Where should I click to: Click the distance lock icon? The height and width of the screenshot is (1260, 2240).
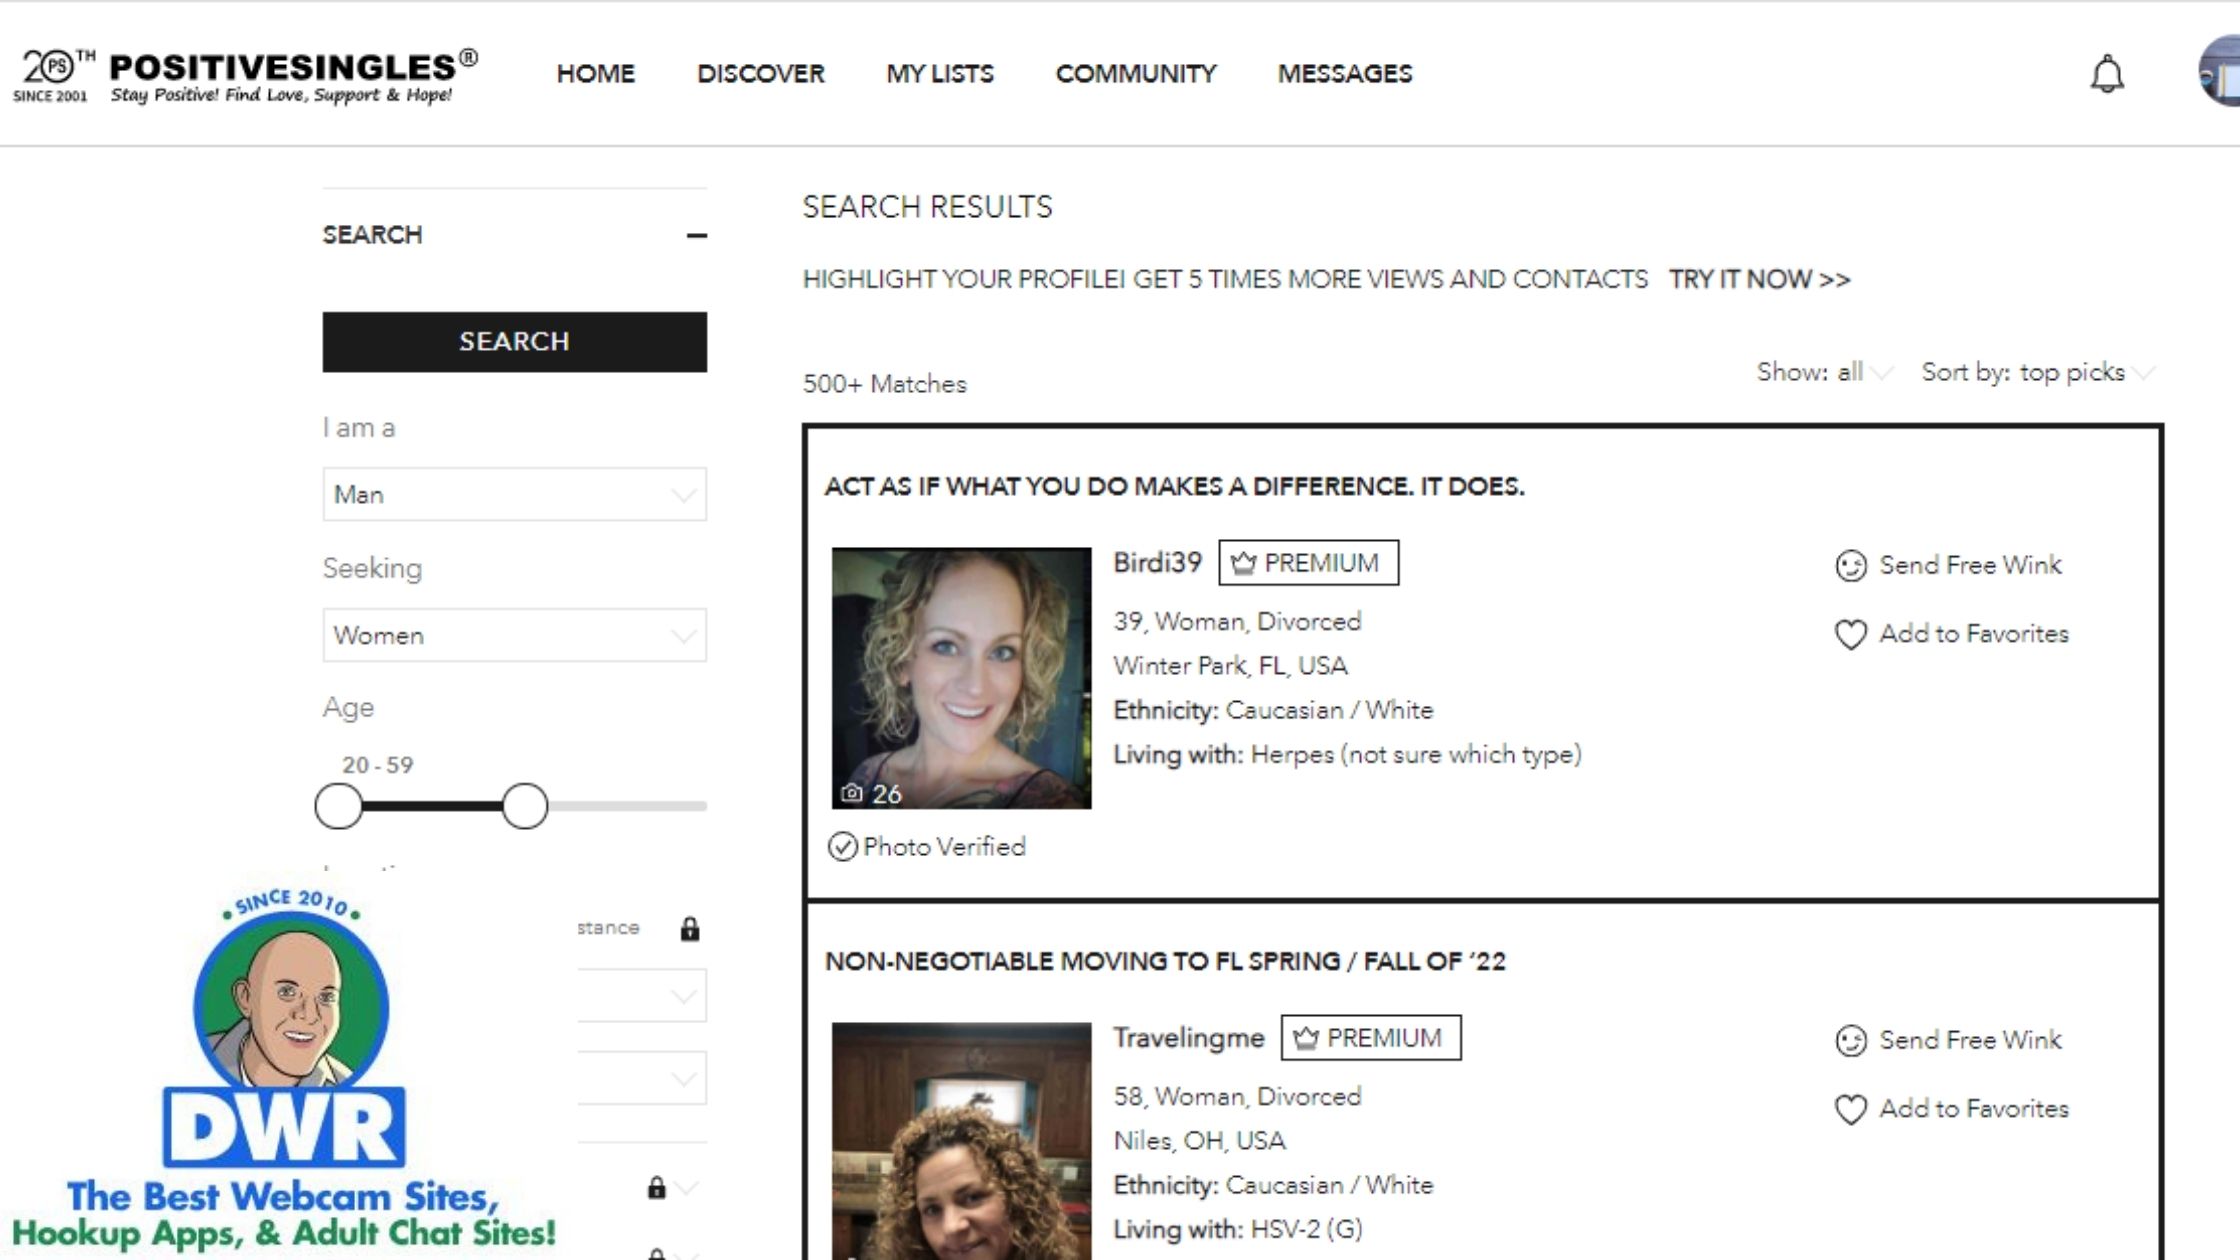click(x=690, y=929)
